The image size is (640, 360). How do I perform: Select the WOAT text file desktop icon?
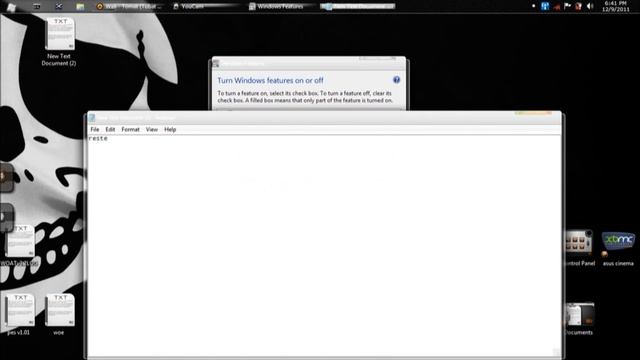[x=19, y=246]
